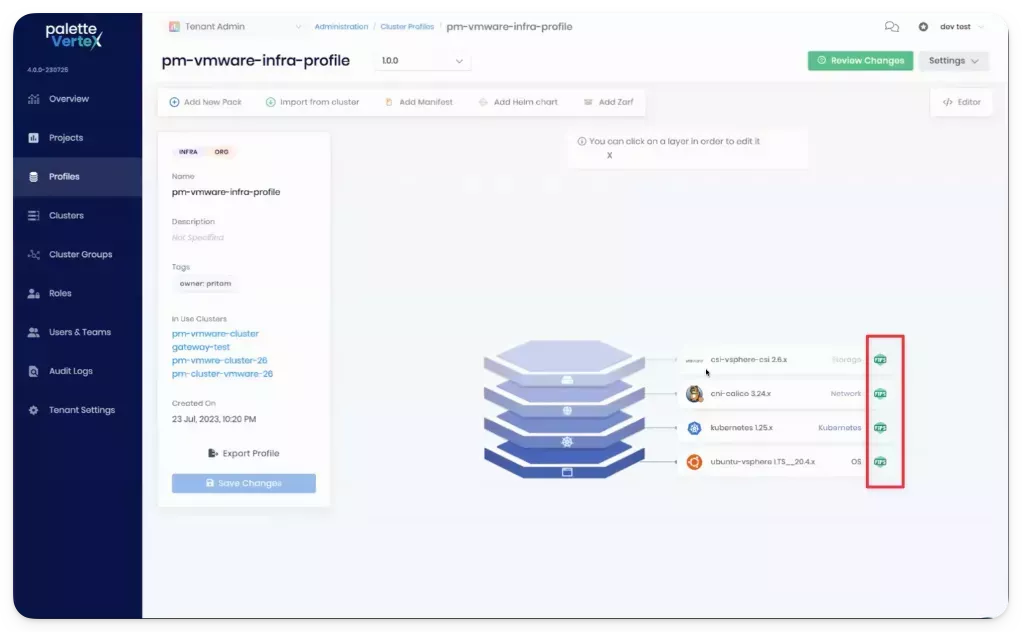
Task: Click the Review Changes button
Action: (860, 61)
